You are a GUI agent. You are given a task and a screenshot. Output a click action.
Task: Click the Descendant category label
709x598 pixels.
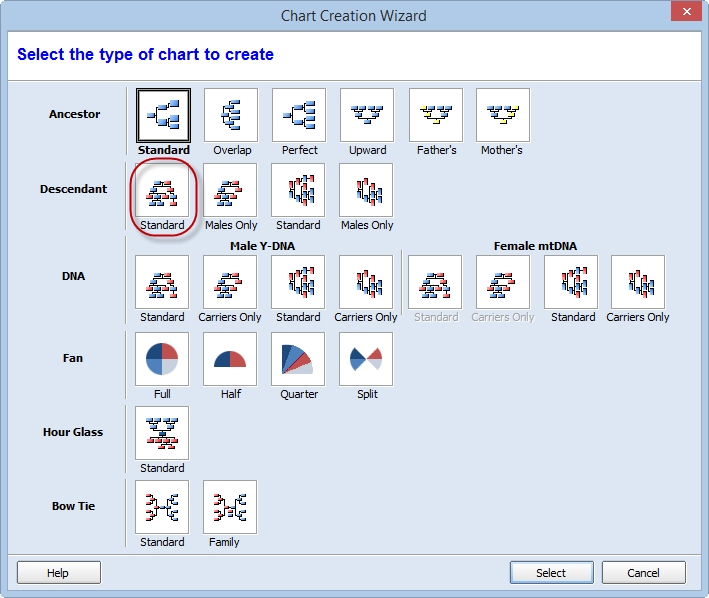pos(74,189)
